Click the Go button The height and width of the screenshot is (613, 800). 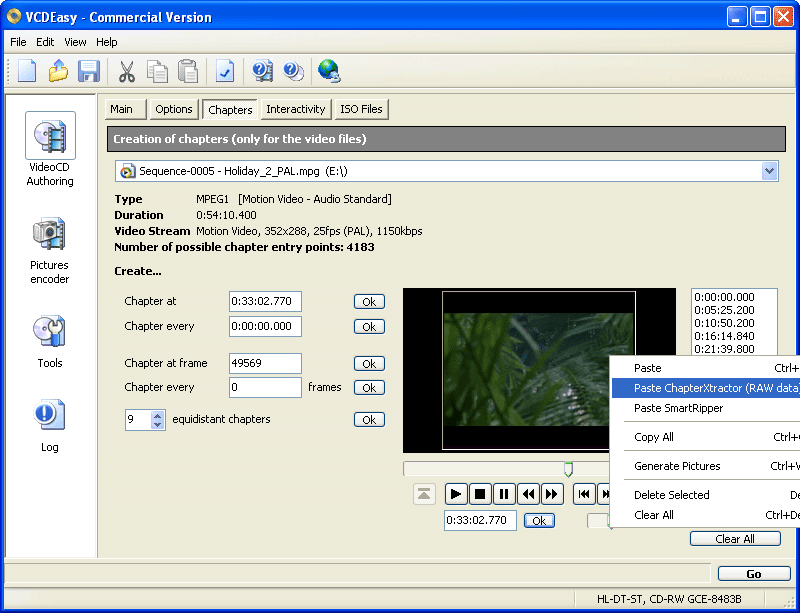pyautogui.click(x=754, y=574)
